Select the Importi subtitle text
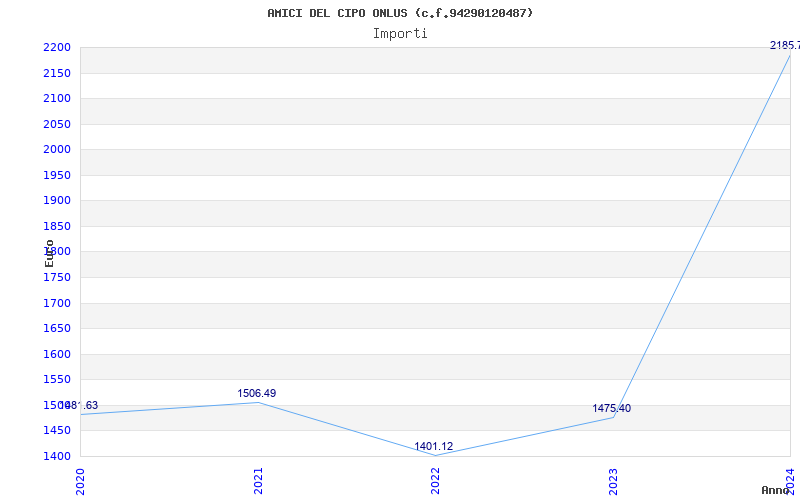The width and height of the screenshot is (800, 500). (400, 34)
